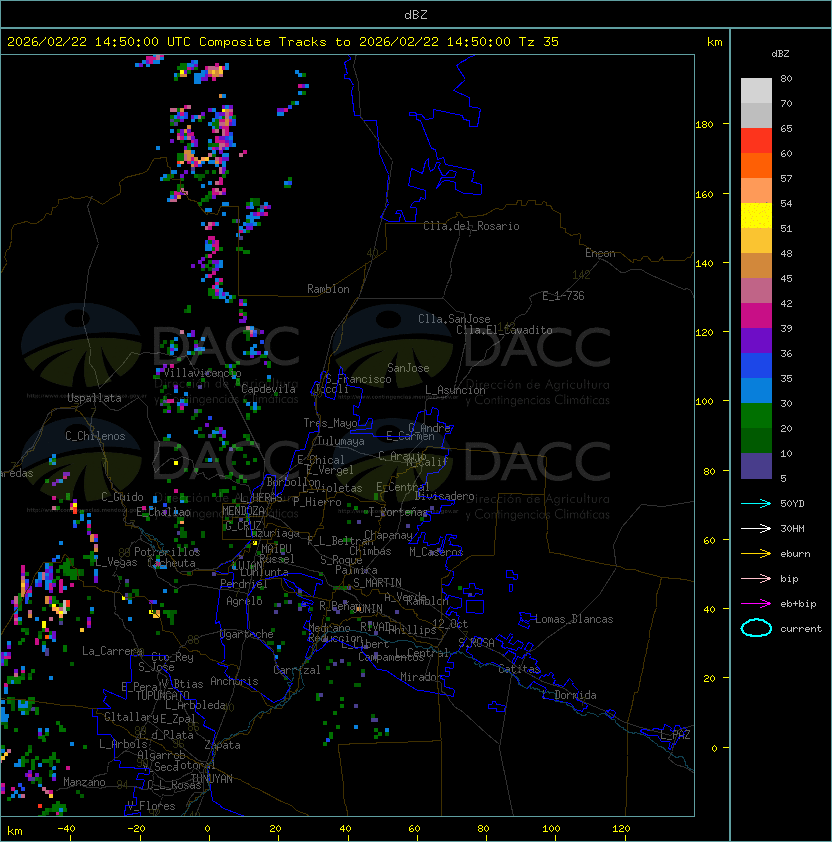Viewport: 832px width, 842px height.
Task: Click the mauve 42-45 dBZ band
Action: point(756,291)
